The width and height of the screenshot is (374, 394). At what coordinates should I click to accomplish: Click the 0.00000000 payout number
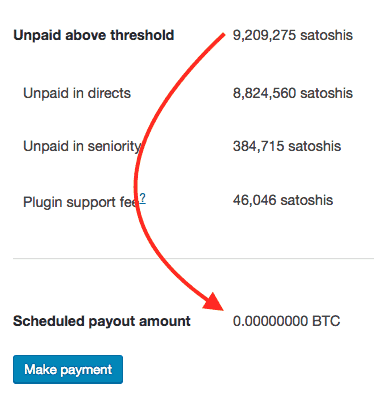pos(270,321)
